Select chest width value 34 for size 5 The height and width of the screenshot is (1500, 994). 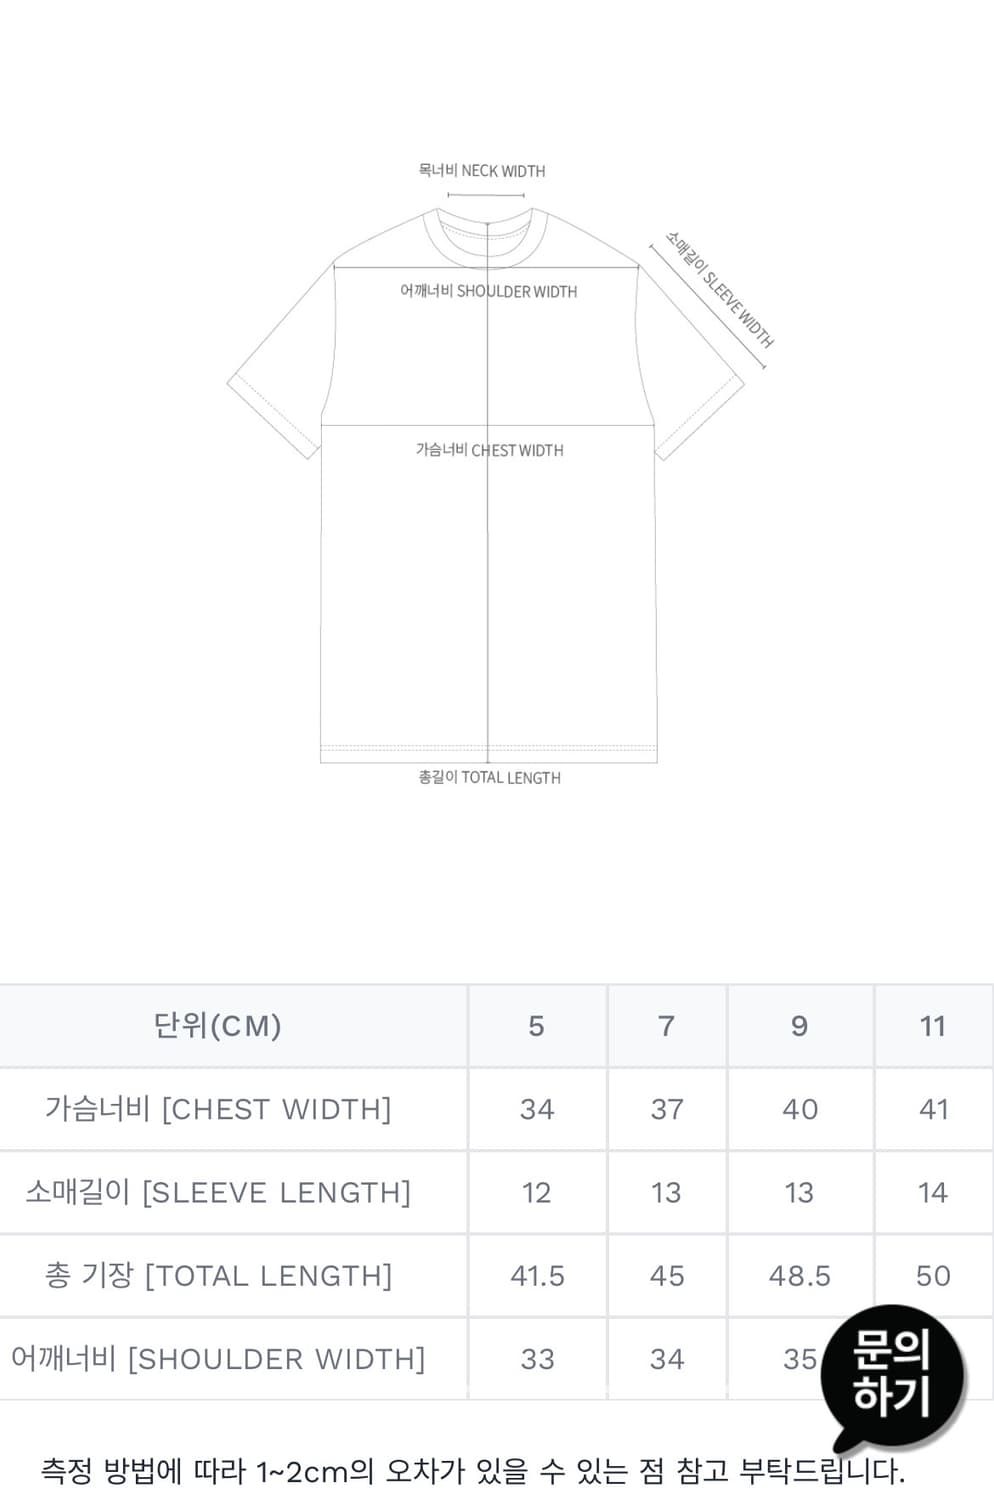tap(538, 1110)
